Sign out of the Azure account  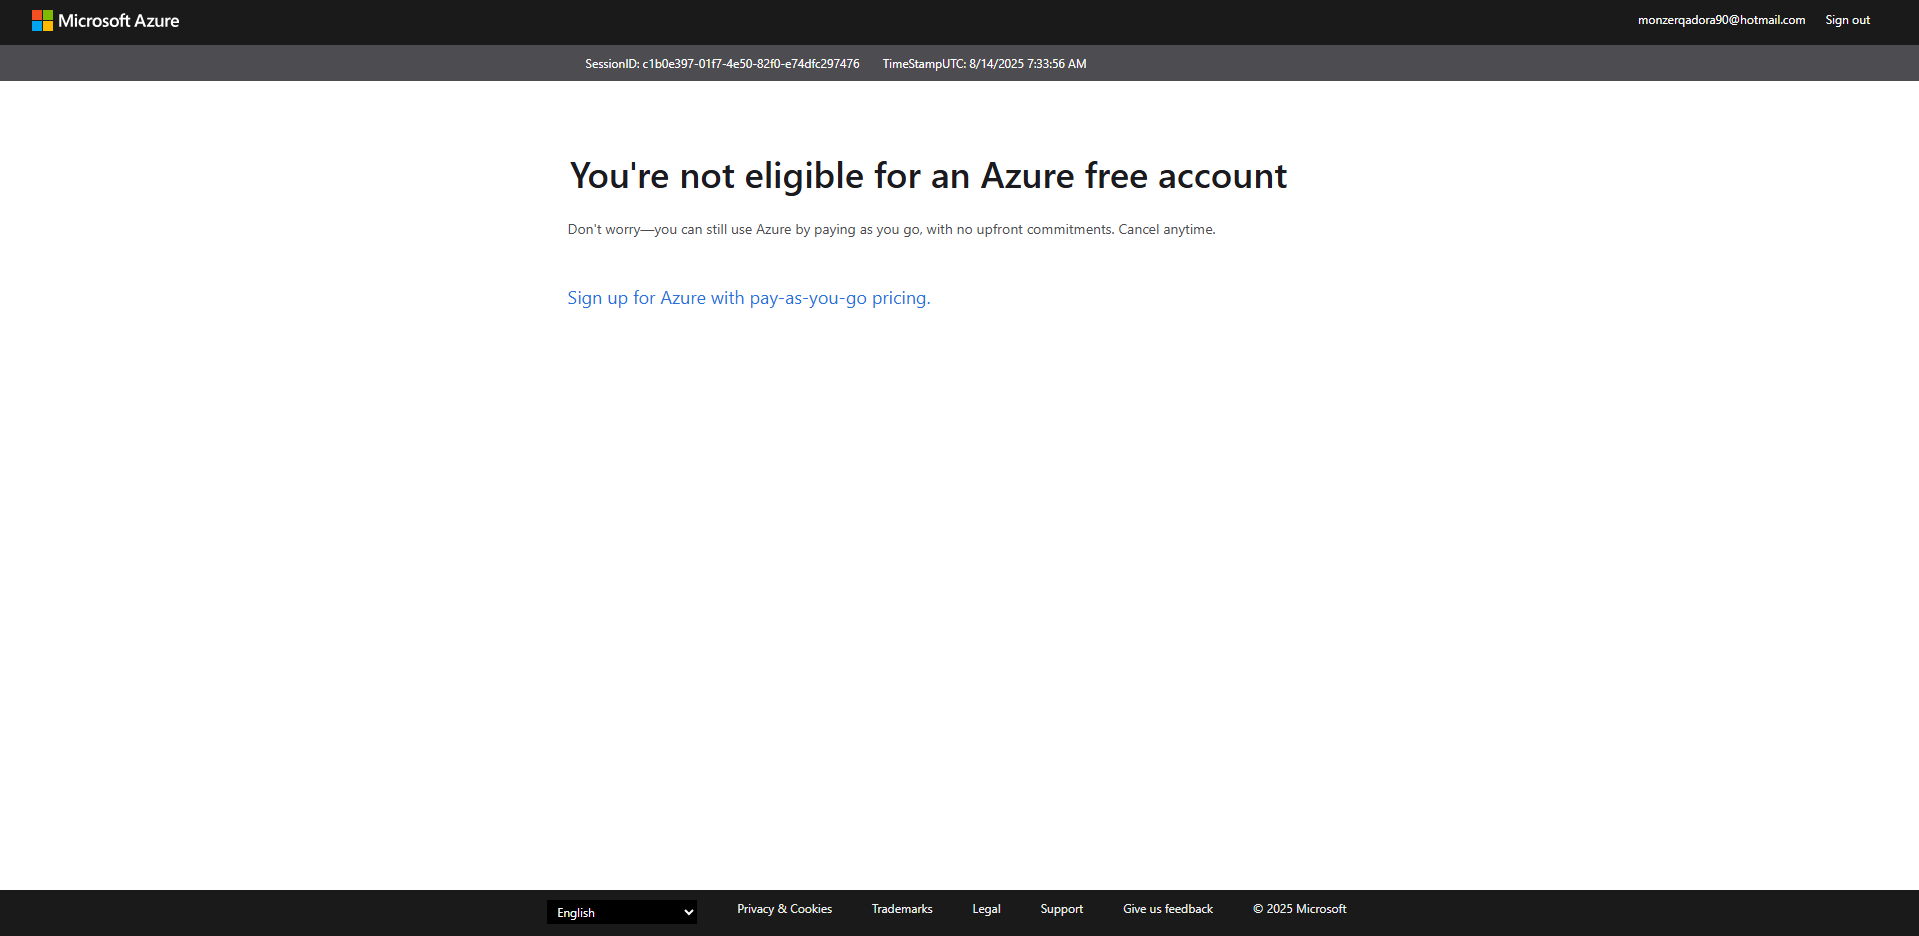[1846, 20]
